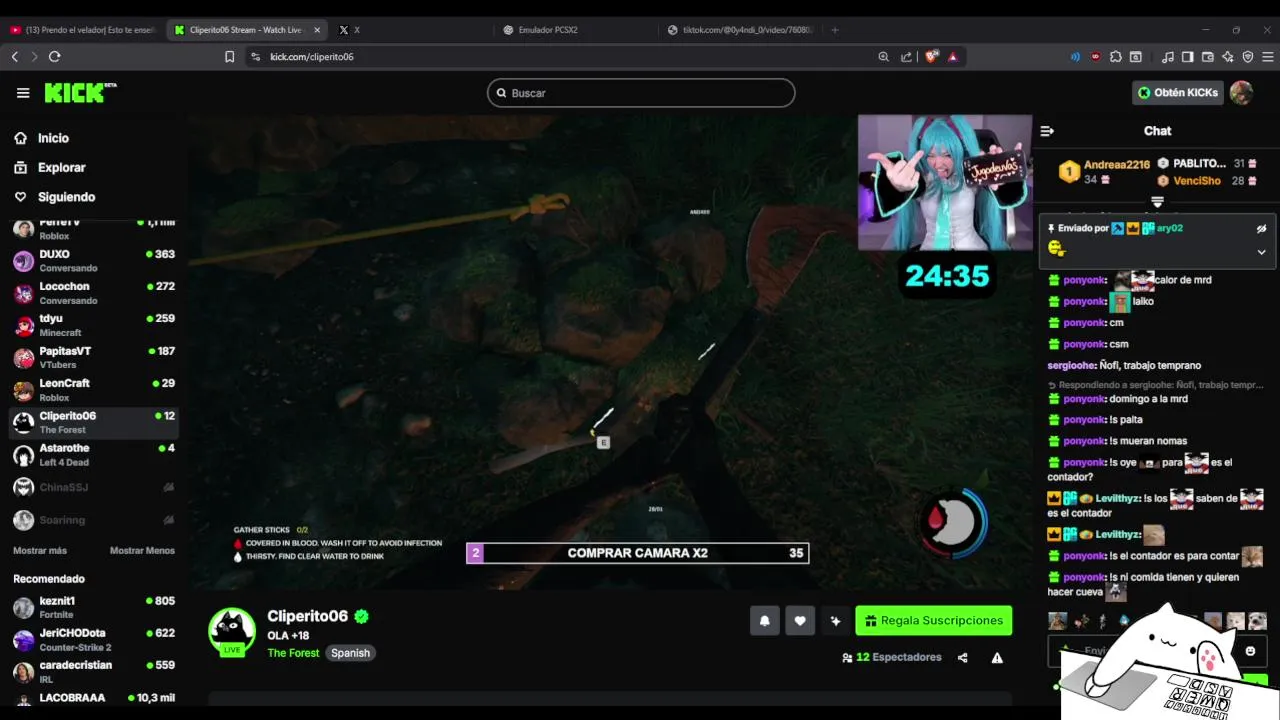
Task: Click the Buscar search field
Action: pos(641,93)
